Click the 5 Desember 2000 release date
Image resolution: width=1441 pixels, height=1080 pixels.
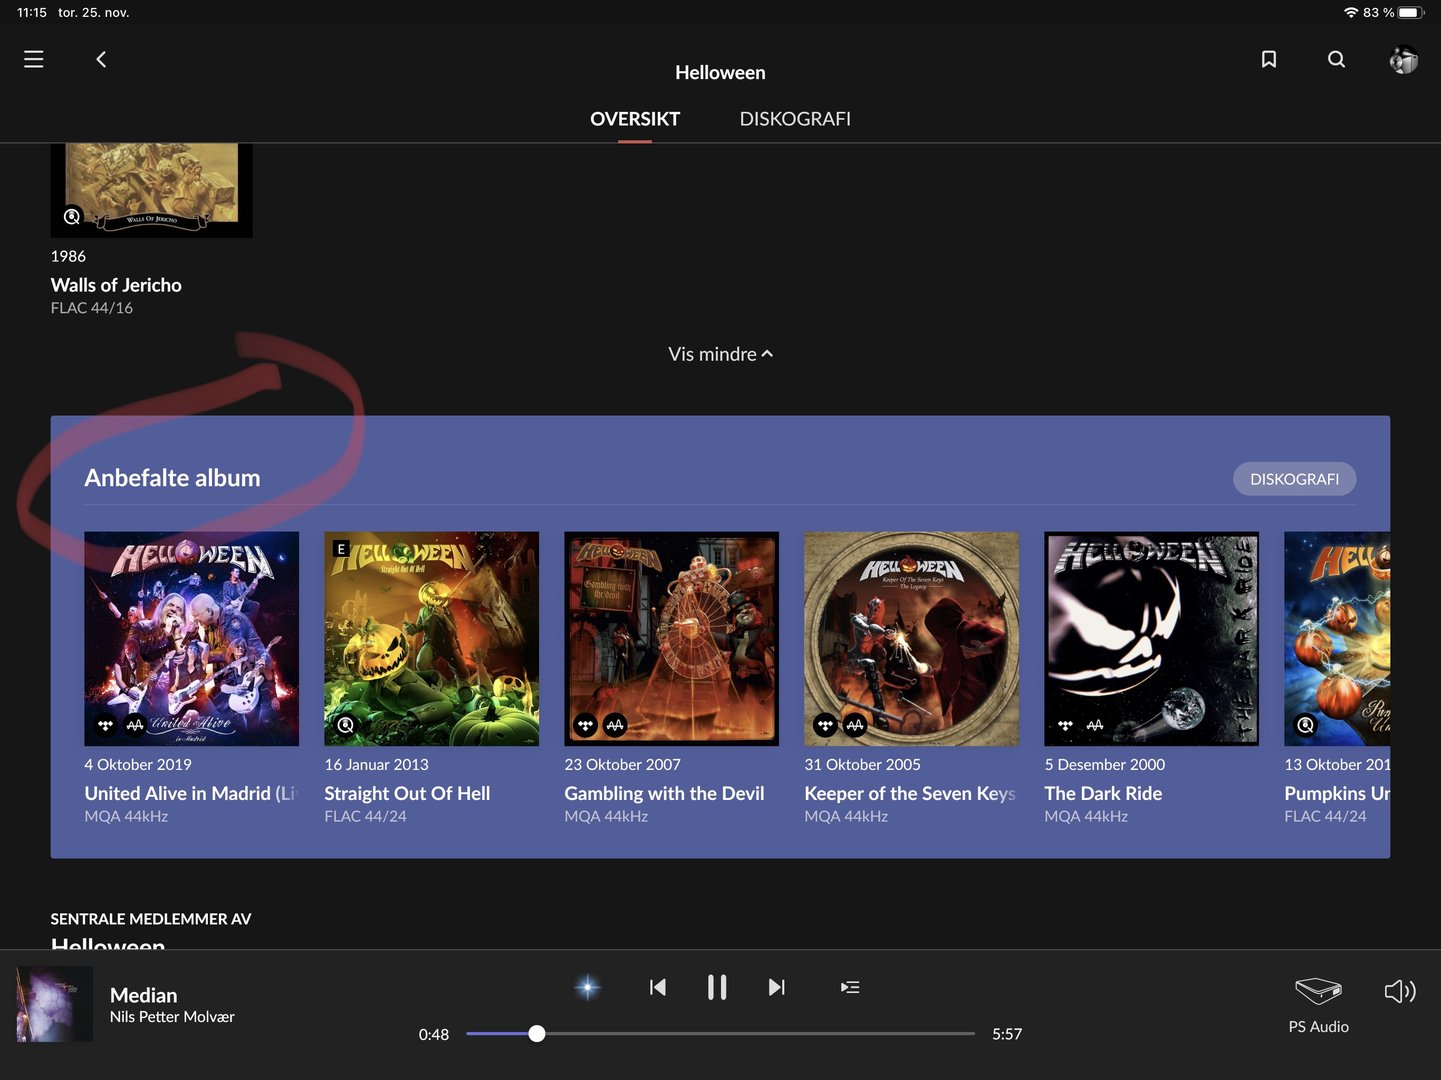click(x=1104, y=765)
